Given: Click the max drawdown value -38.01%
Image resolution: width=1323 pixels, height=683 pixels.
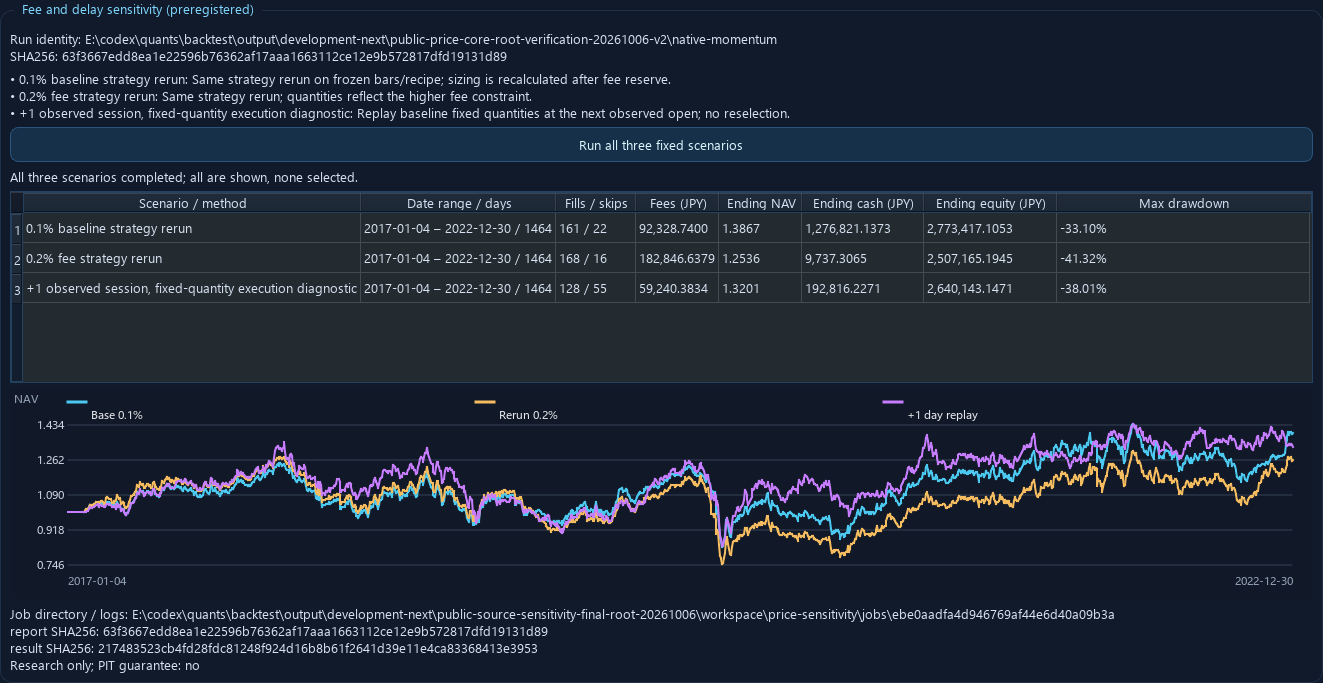Looking at the screenshot, I should pyautogui.click(x=1184, y=289).
